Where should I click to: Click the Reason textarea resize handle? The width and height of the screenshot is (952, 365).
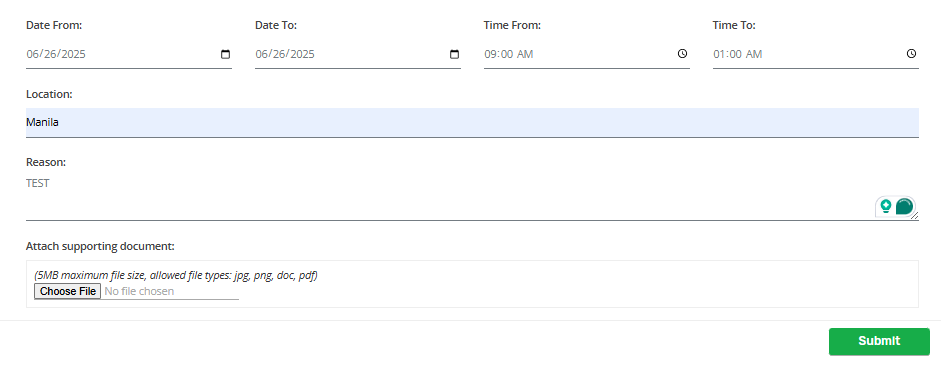[915, 216]
